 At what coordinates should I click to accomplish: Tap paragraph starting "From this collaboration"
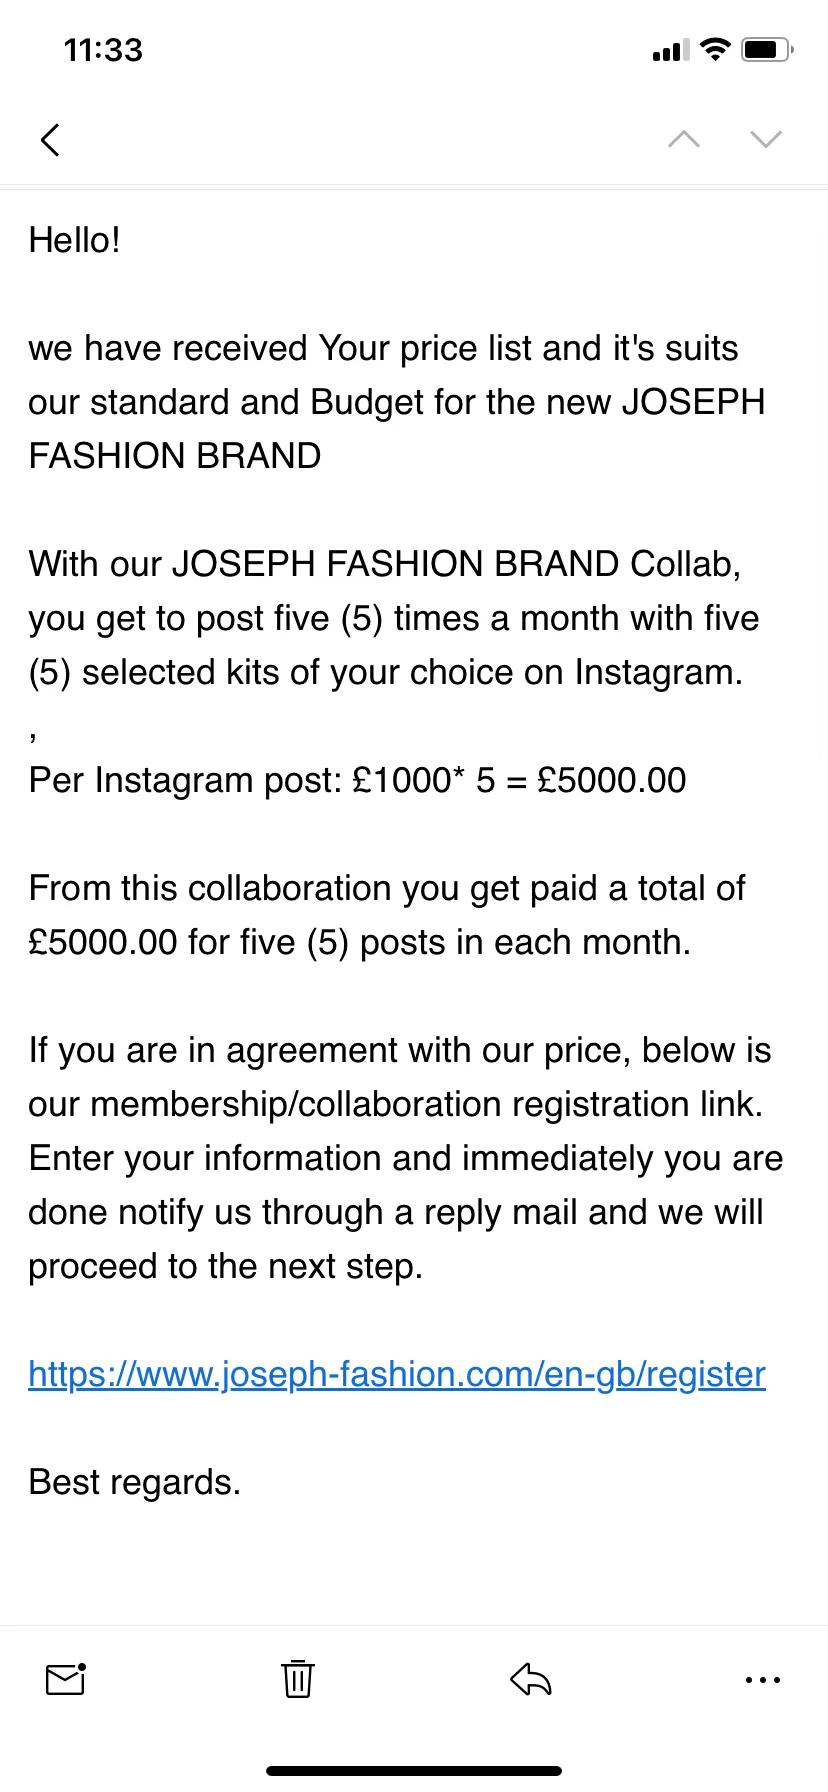point(387,915)
